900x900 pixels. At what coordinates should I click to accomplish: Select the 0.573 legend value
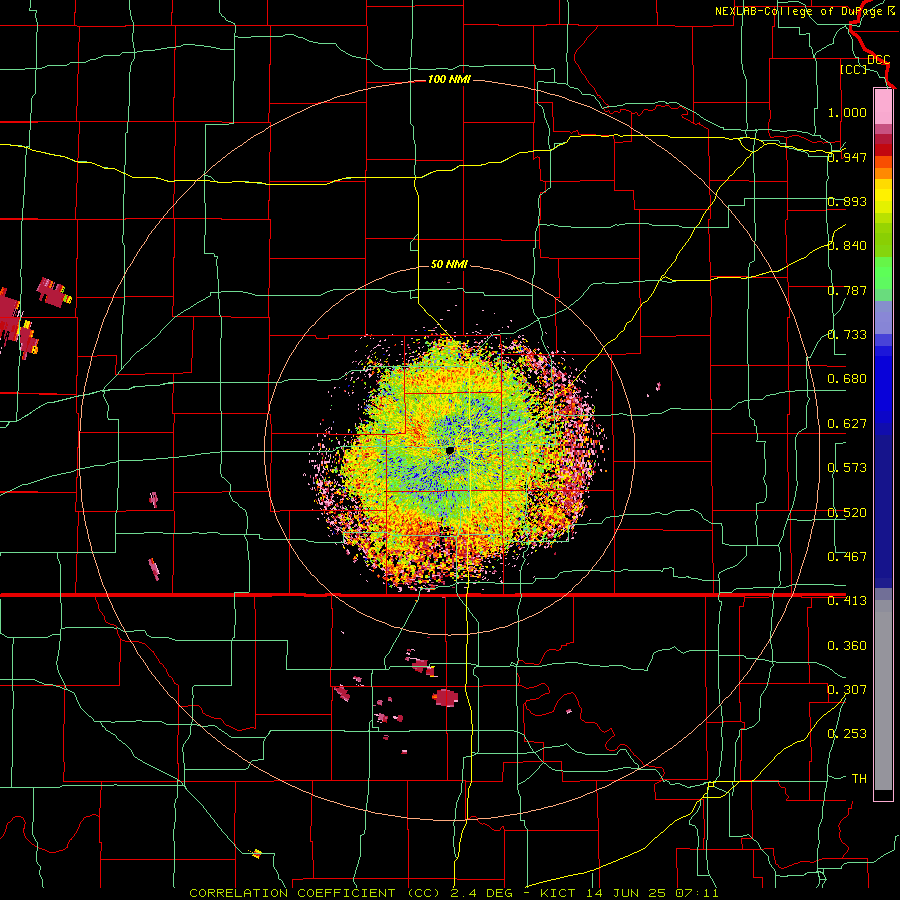click(847, 468)
